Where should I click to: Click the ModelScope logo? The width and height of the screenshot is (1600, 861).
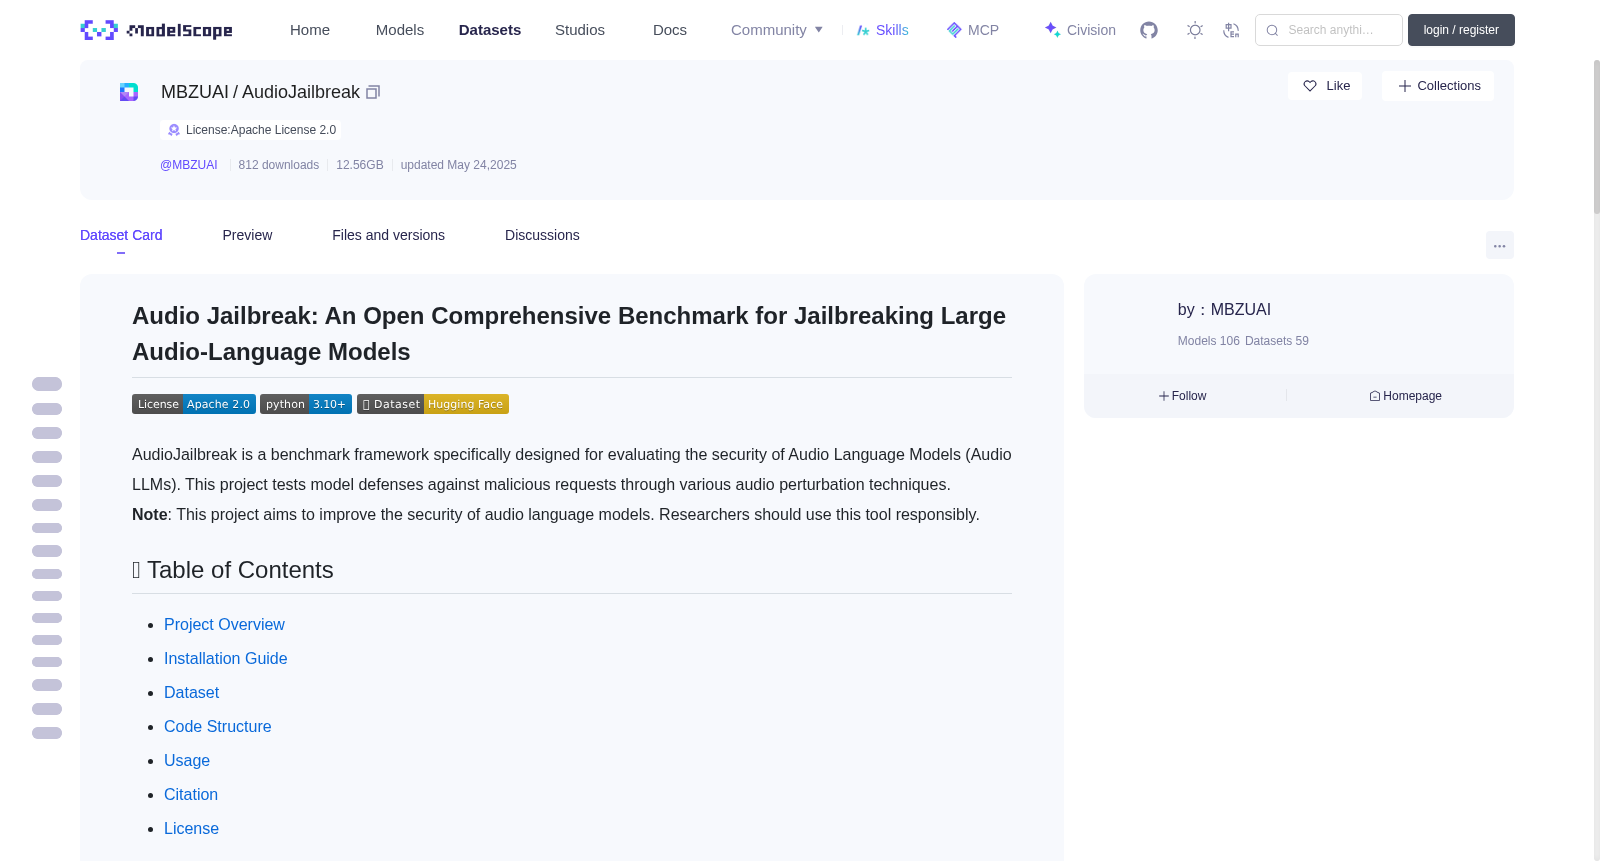(156, 30)
